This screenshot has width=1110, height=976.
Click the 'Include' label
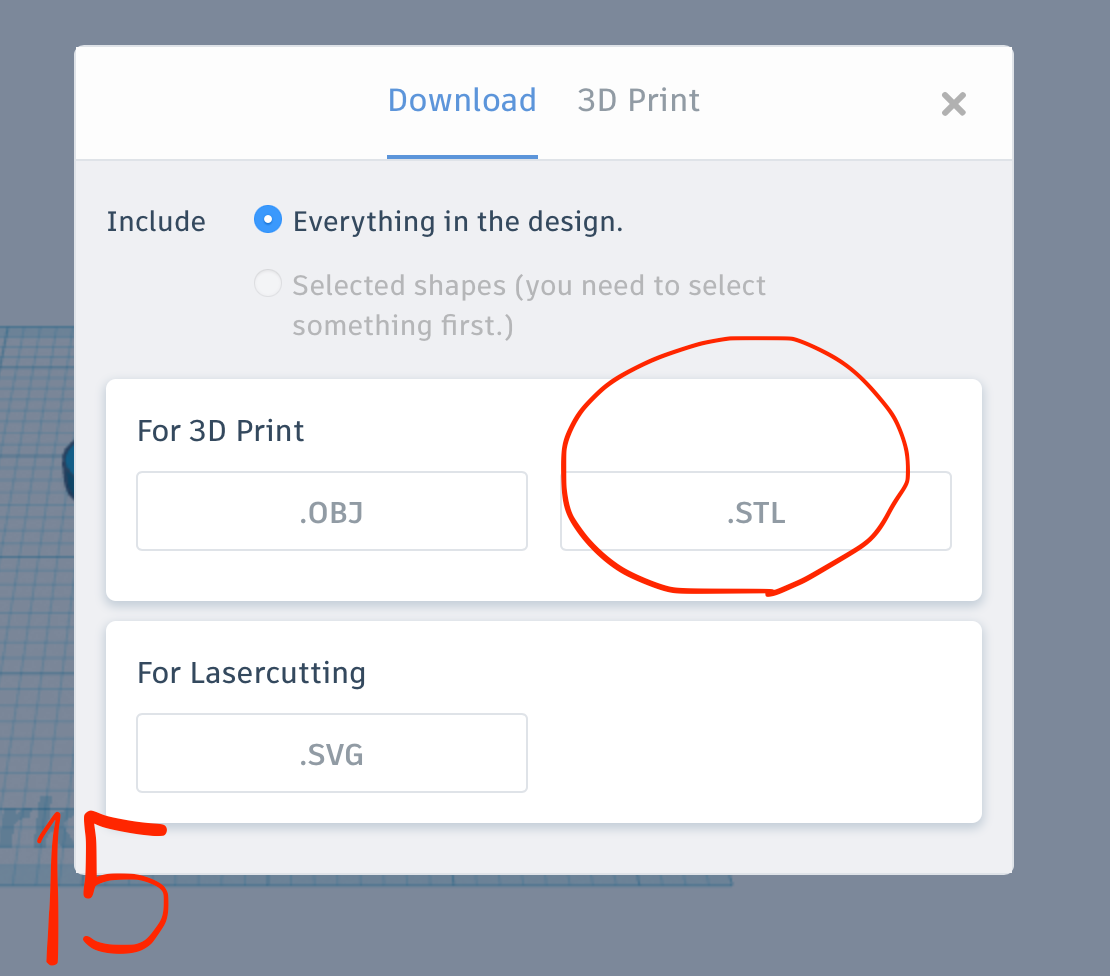click(156, 222)
